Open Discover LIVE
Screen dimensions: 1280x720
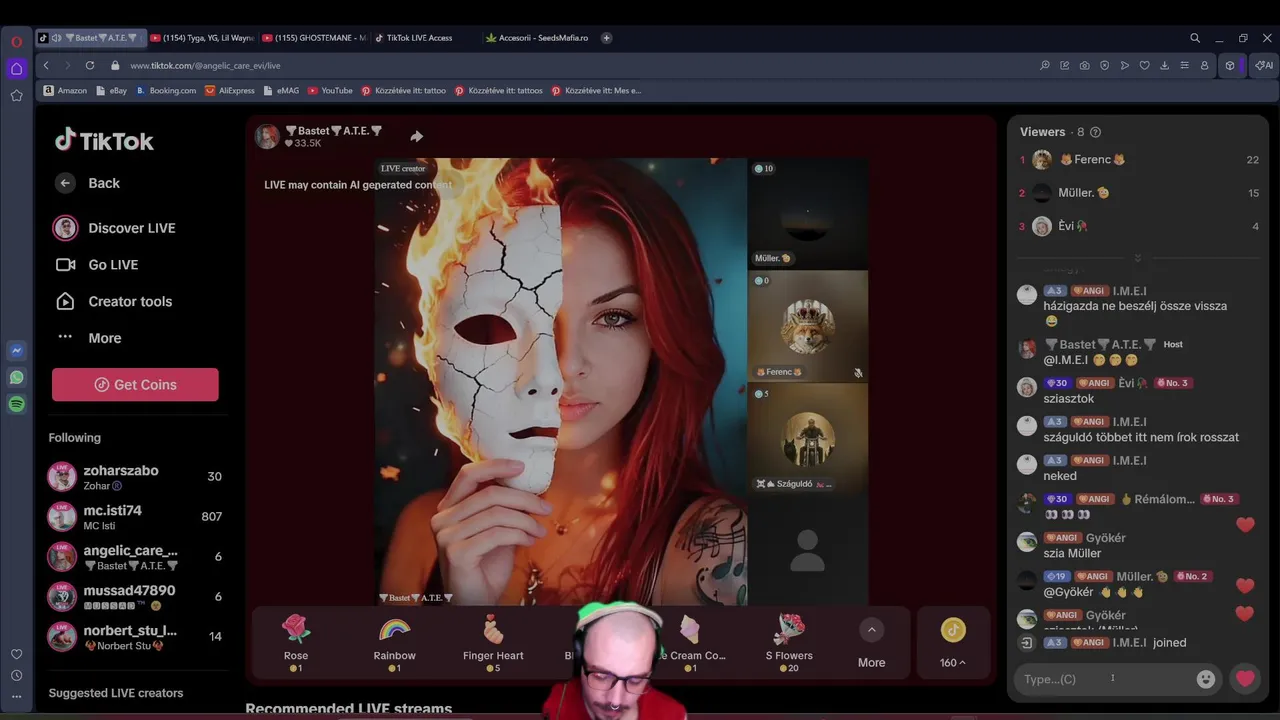point(115,228)
